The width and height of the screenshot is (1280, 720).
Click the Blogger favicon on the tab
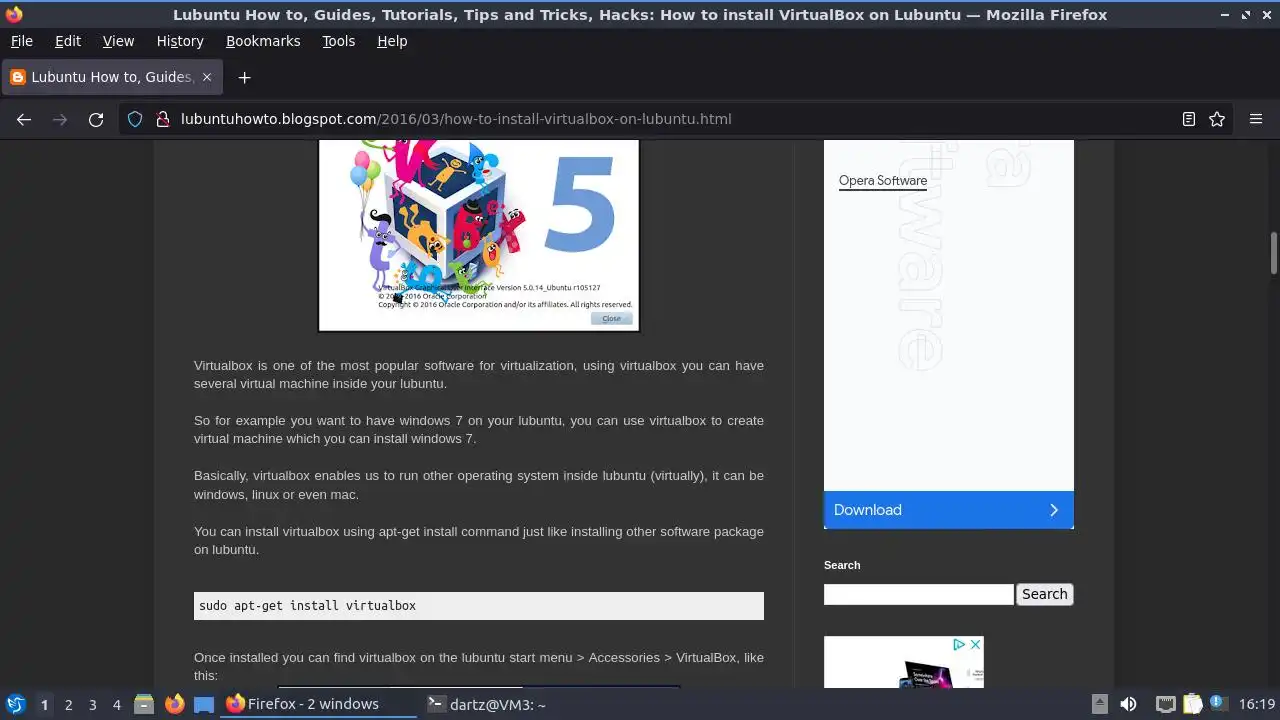(x=18, y=77)
